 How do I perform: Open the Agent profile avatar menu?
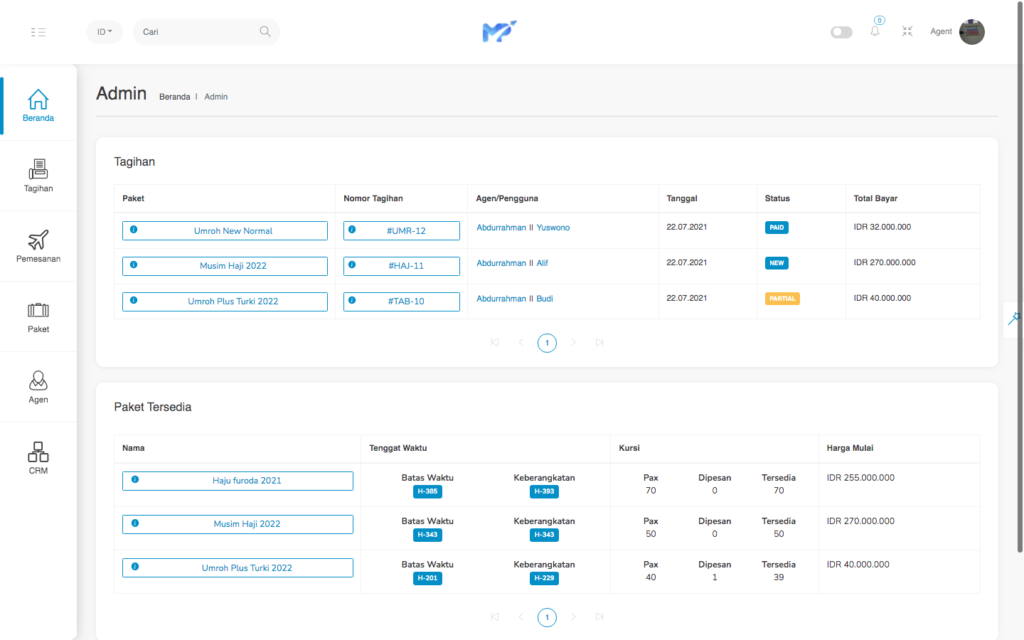(971, 32)
